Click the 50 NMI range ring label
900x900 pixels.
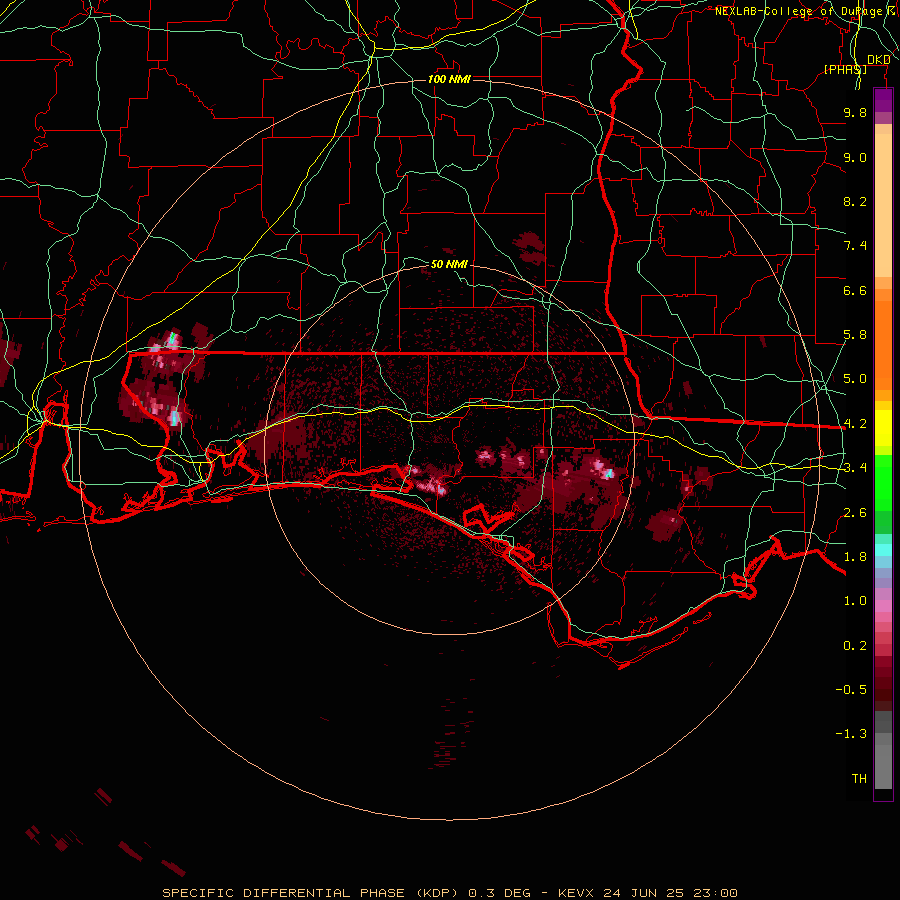pyautogui.click(x=449, y=264)
